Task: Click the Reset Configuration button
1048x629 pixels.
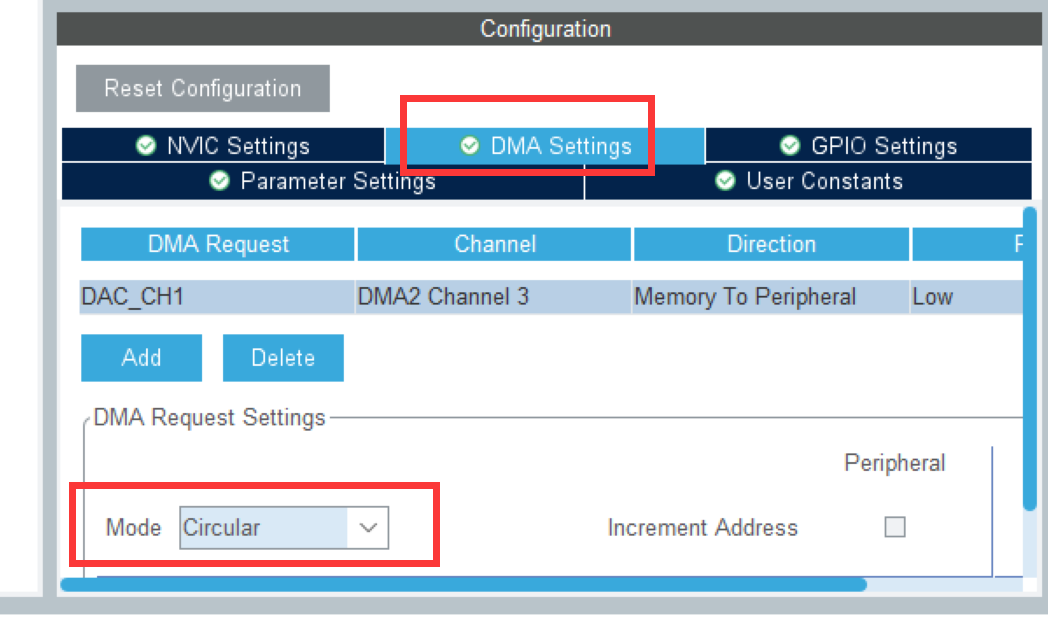Action: [x=202, y=88]
